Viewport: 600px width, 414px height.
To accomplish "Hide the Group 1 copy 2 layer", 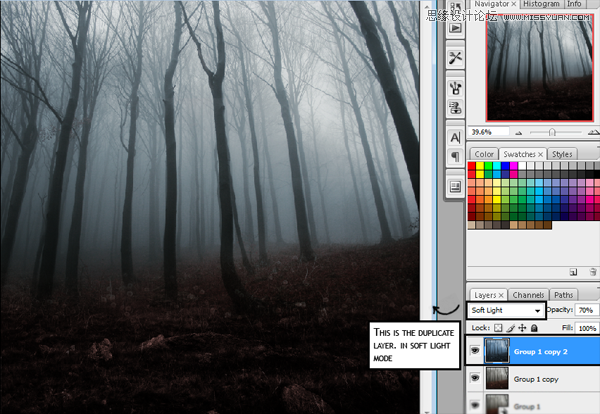I will (475, 350).
